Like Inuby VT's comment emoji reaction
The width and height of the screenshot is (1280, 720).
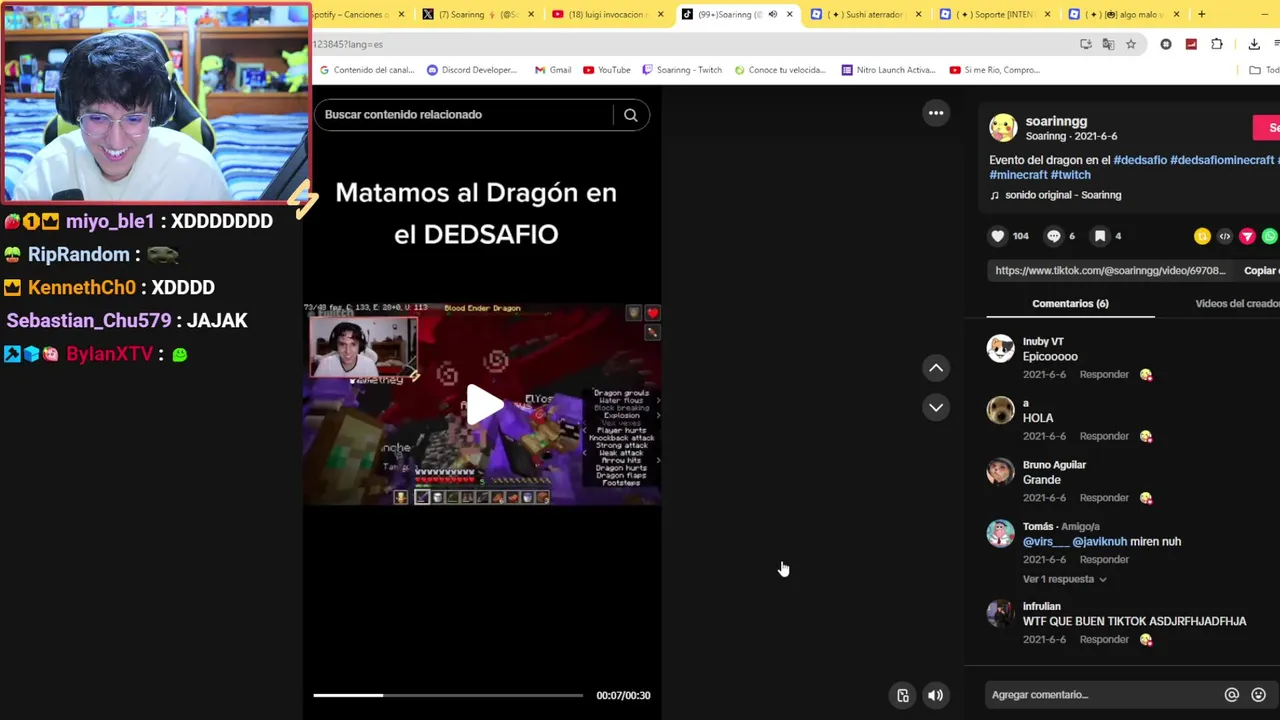tap(1146, 375)
